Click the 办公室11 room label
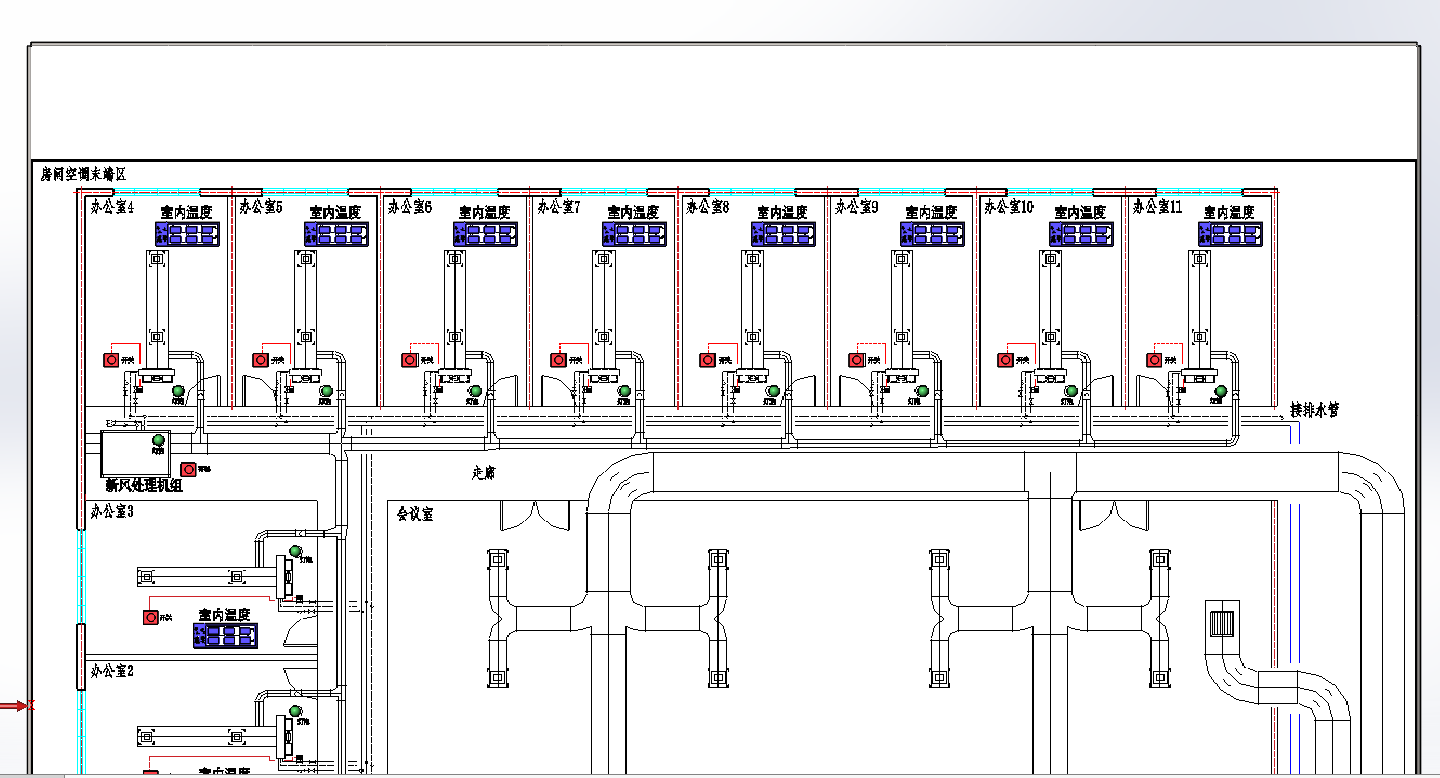The image size is (1440, 778). (1158, 207)
